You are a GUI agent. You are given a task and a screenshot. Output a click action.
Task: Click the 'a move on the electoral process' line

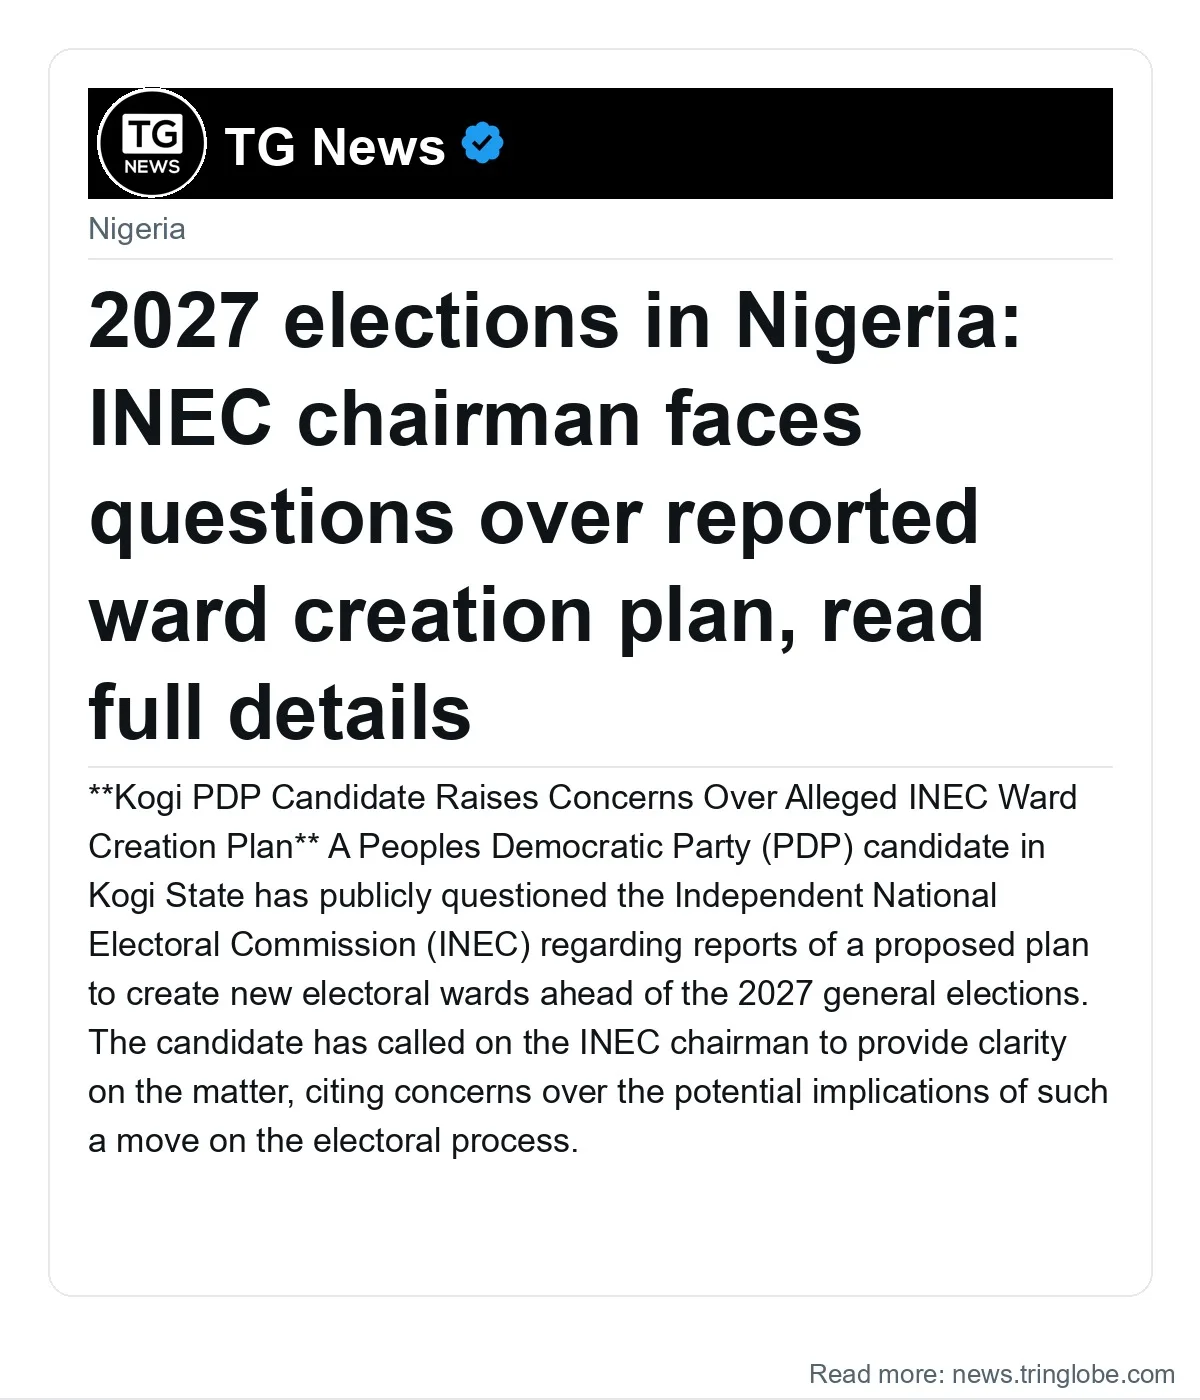[x=333, y=1140]
